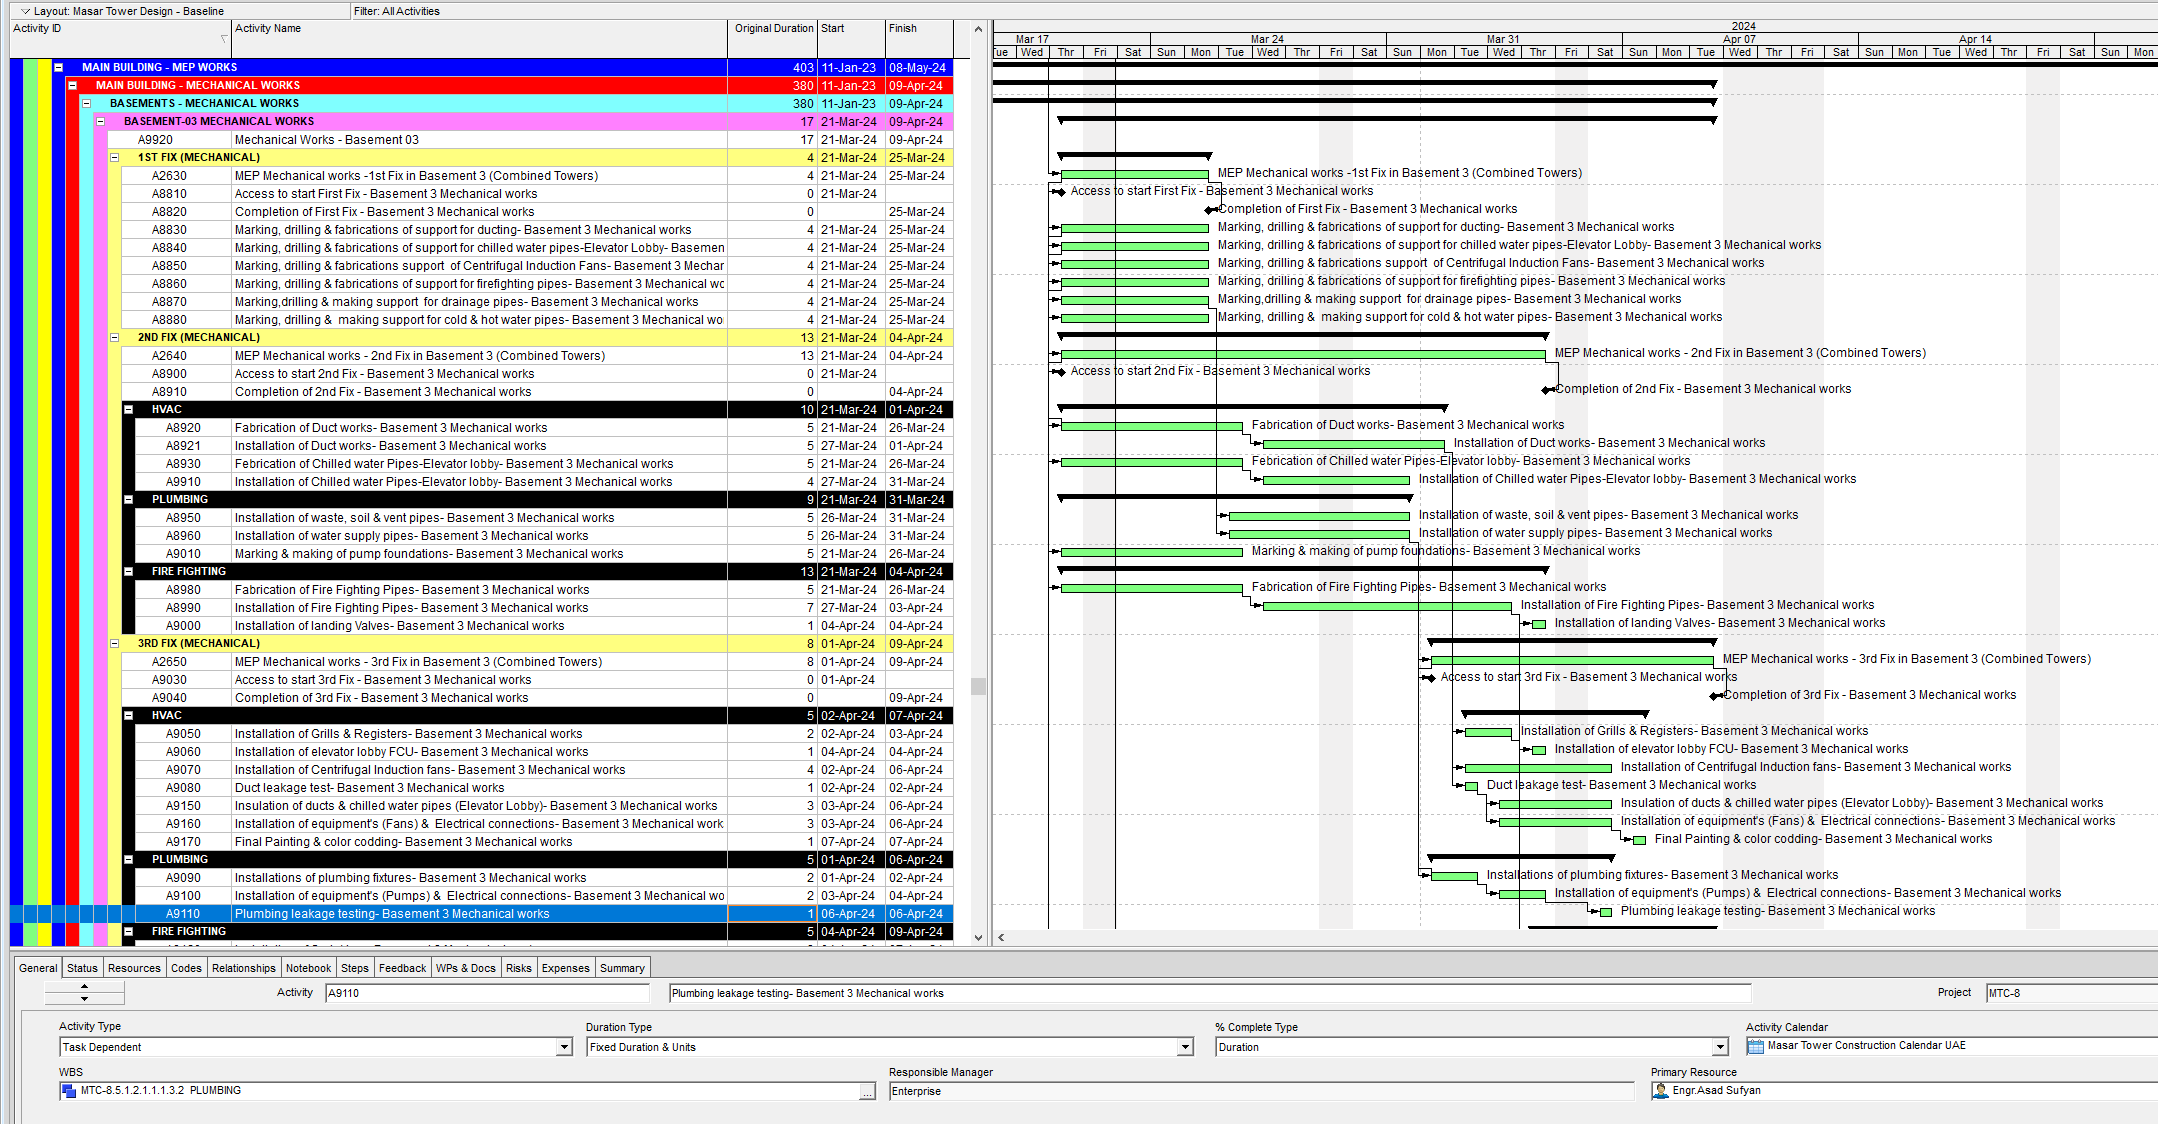2158x1124 pixels.
Task: Open the Duration Type dropdown
Action: pos(1185,1047)
